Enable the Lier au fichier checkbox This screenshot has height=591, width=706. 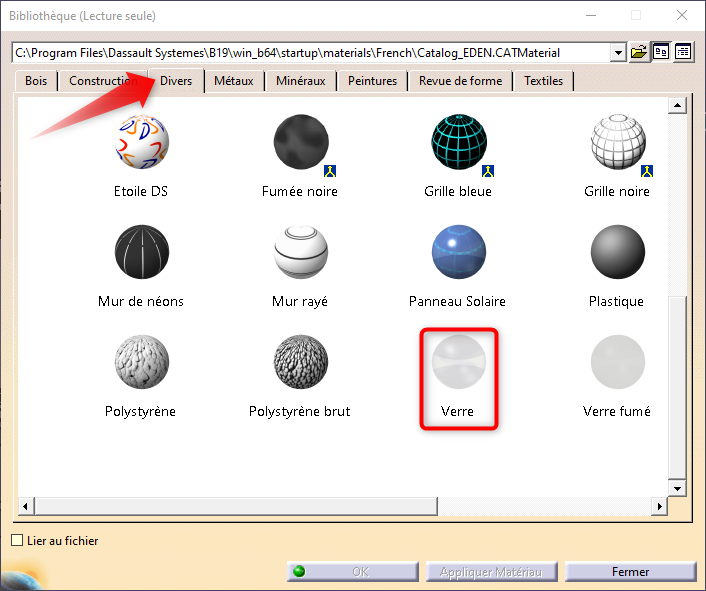17,541
